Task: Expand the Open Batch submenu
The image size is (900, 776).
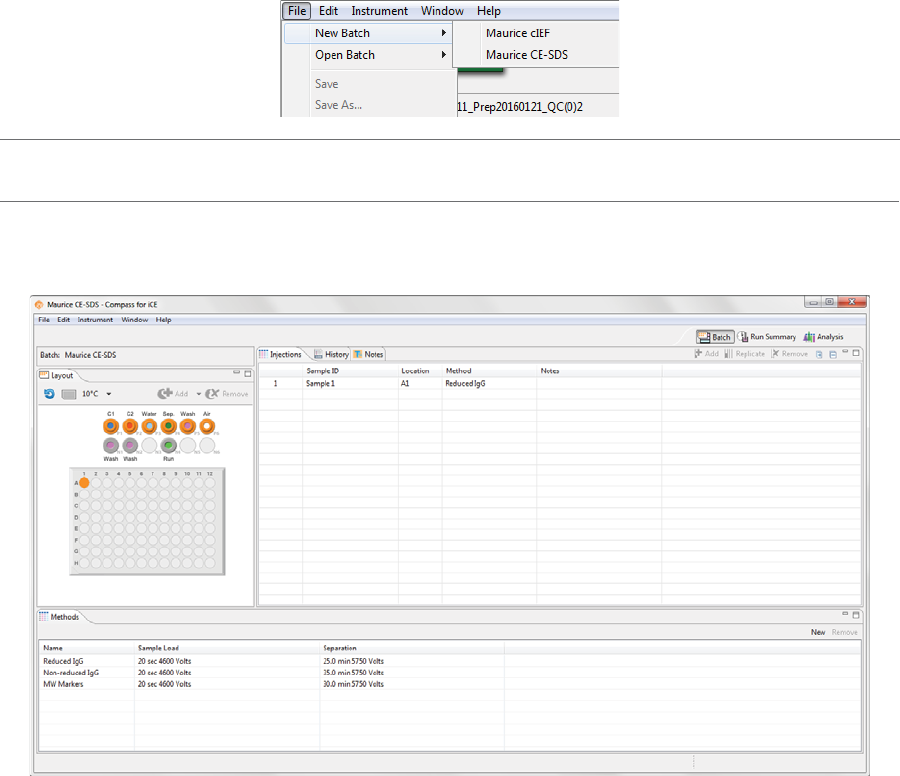Action: click(x=368, y=55)
